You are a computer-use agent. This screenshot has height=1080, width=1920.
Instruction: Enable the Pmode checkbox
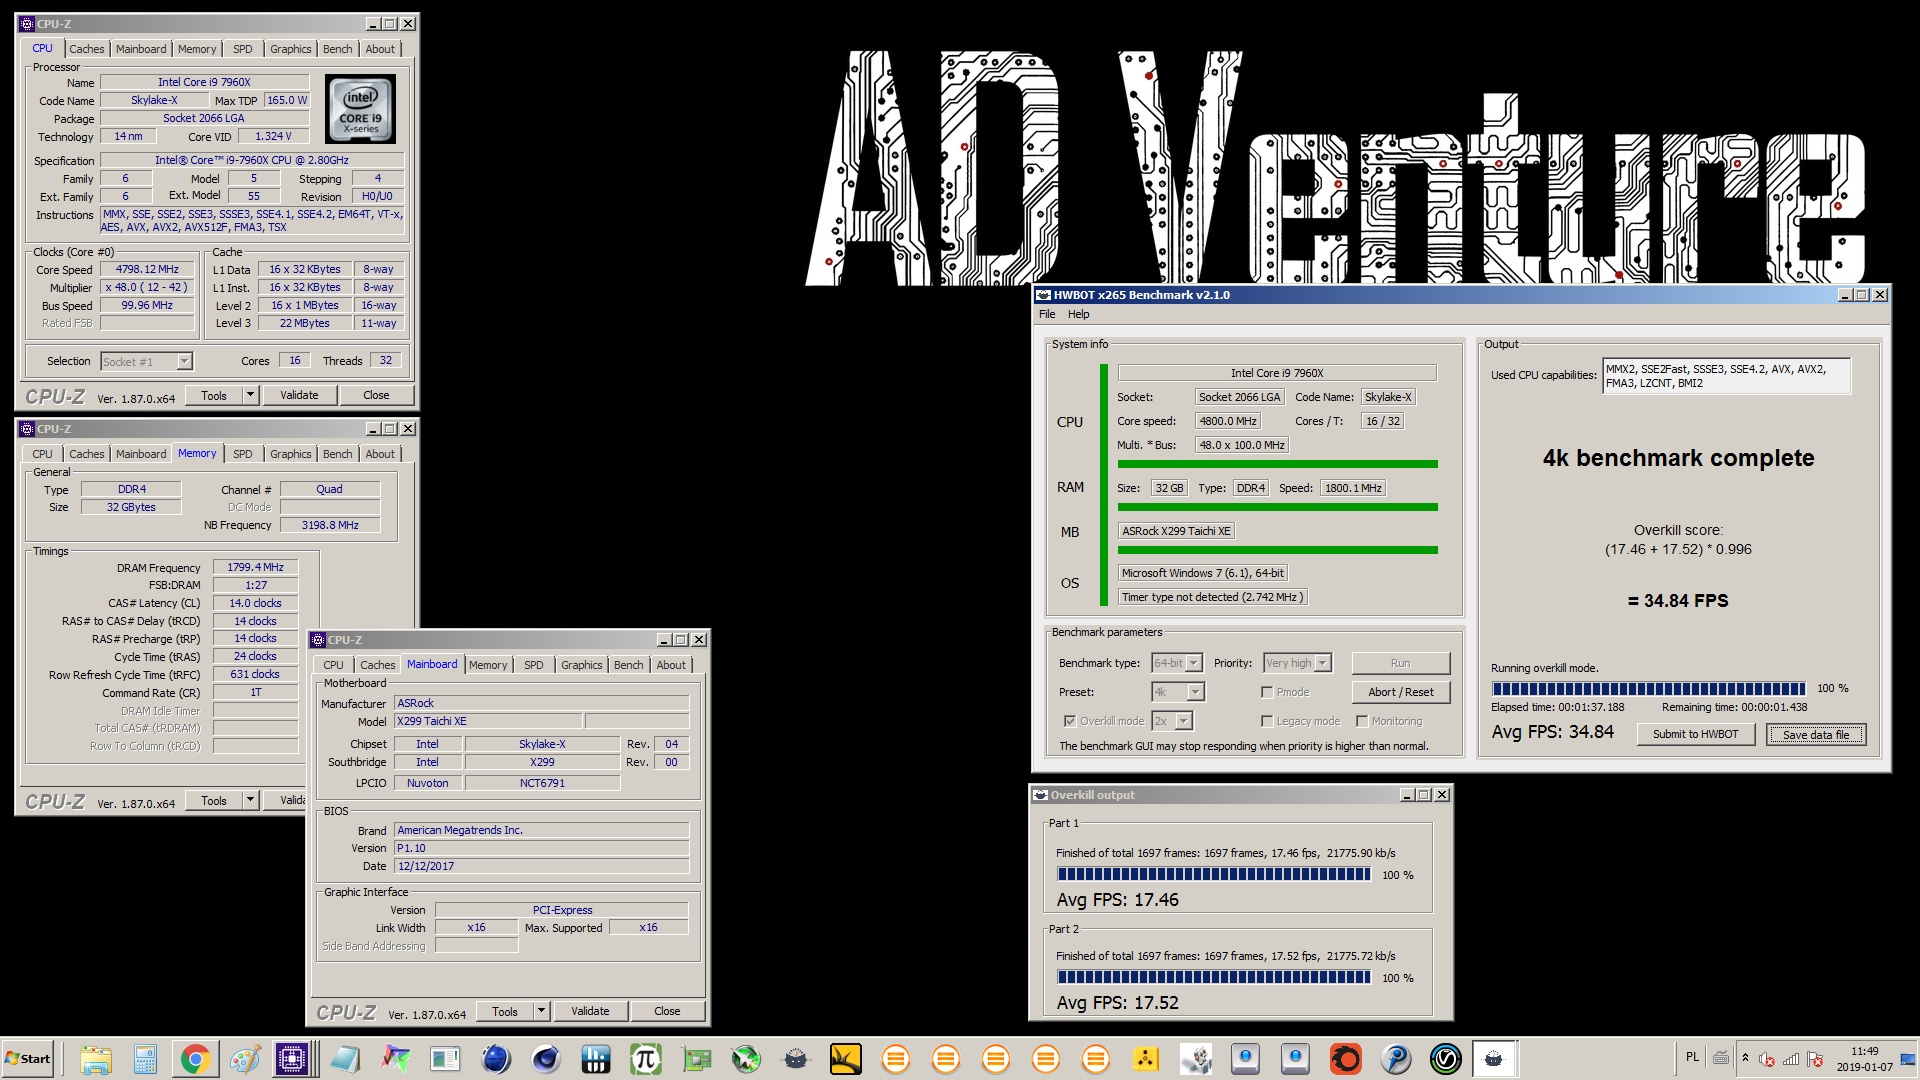point(1267,692)
